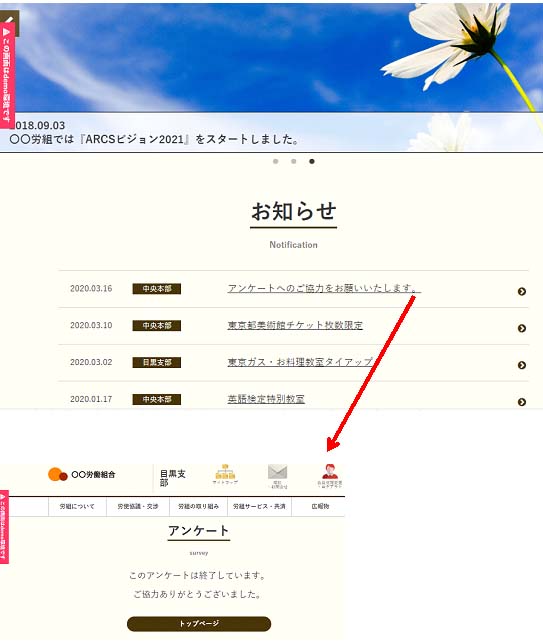Open the 労組サービス・共済 menu
Screen dimensions: 543x644
click(259, 506)
